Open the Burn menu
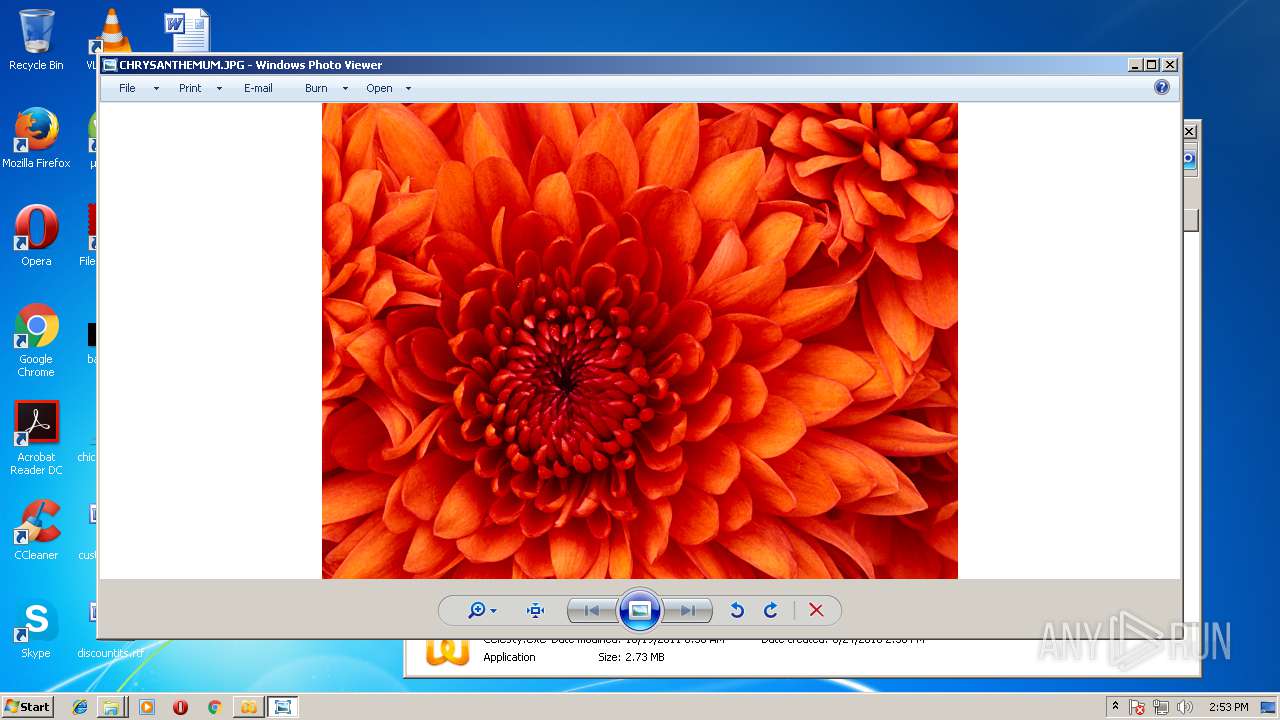This screenshot has width=1280, height=720. [316, 88]
